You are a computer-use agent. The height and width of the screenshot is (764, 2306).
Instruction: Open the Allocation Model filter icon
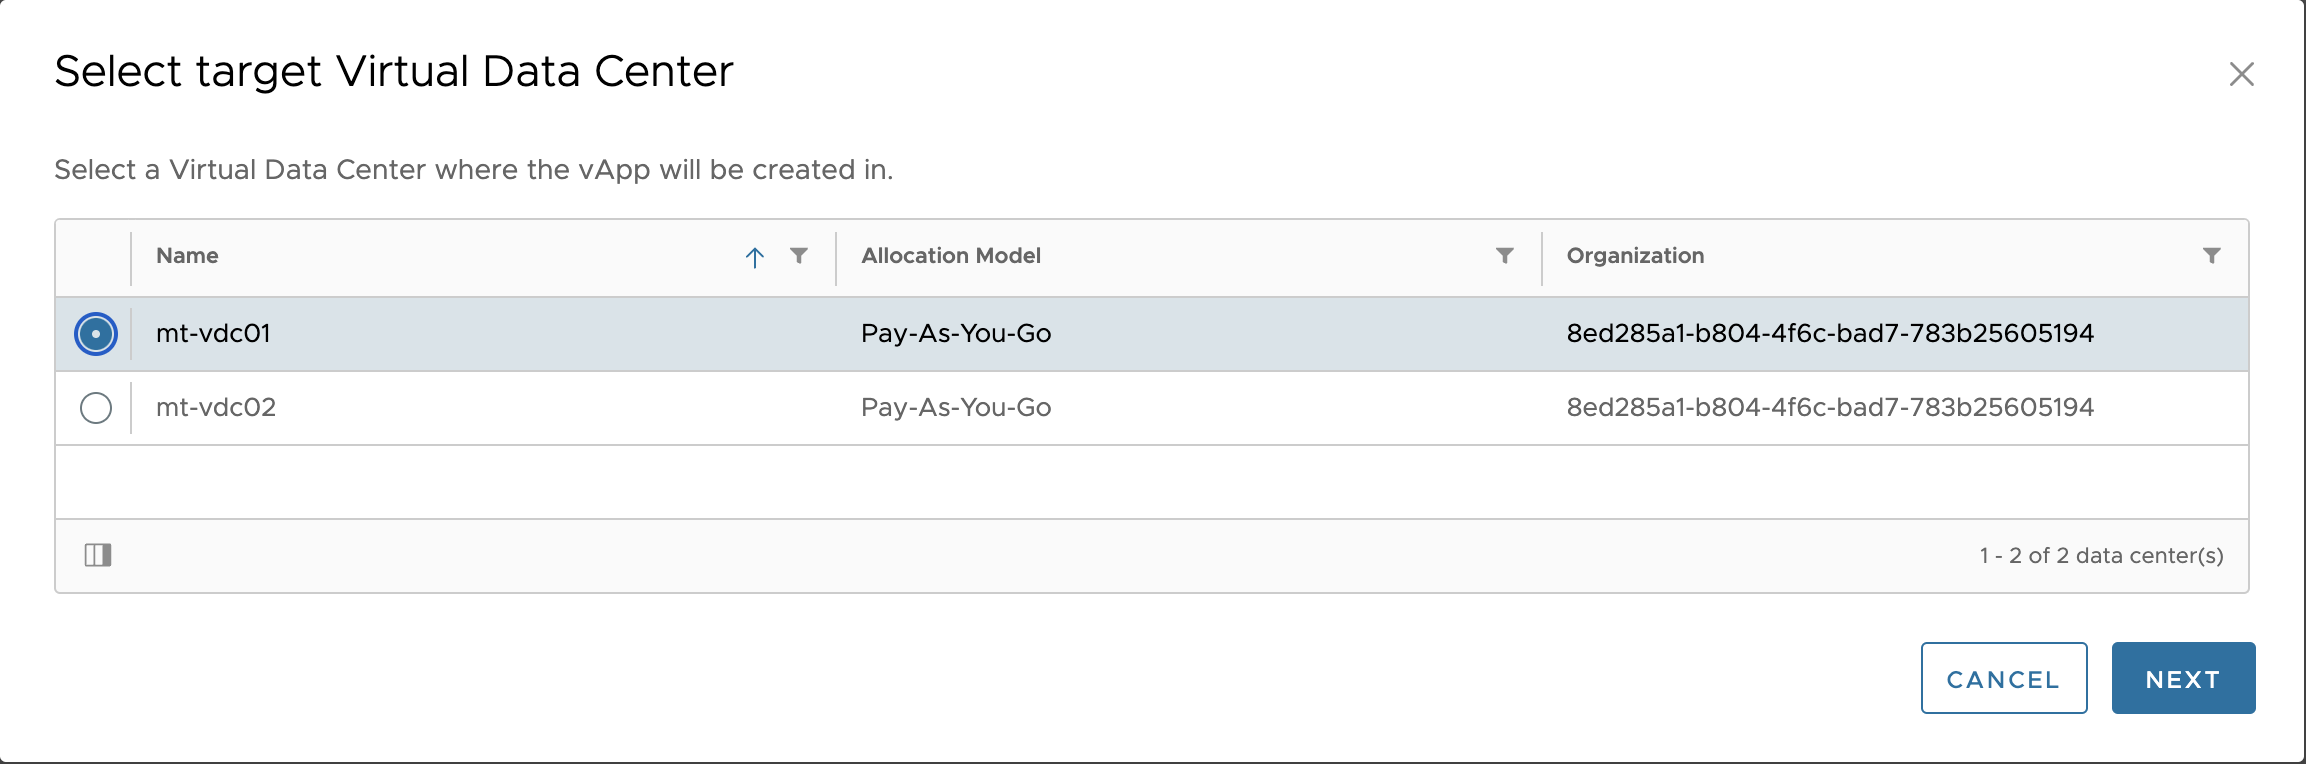(x=1504, y=256)
